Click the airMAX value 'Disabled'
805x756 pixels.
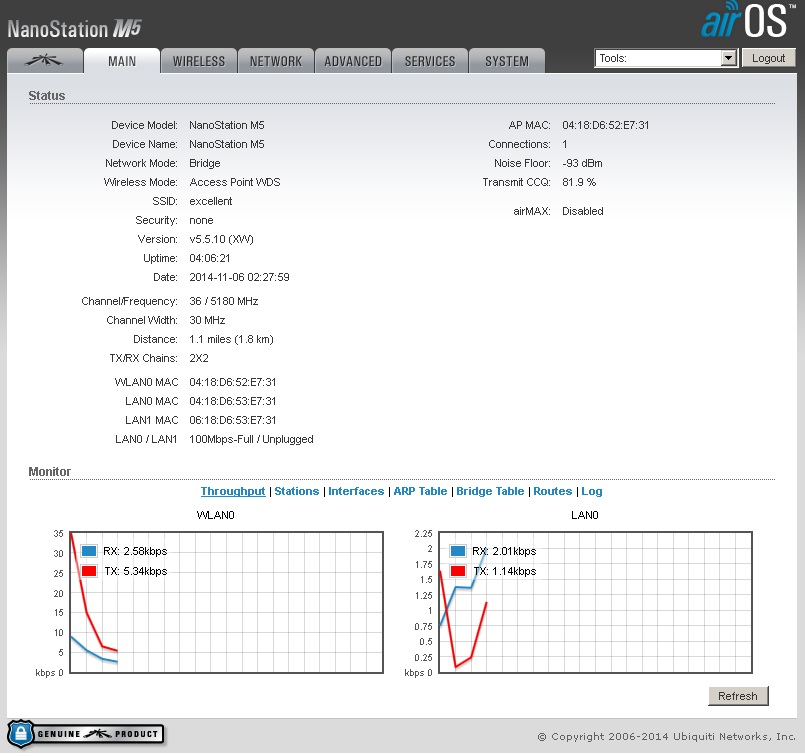pyautogui.click(x=583, y=211)
